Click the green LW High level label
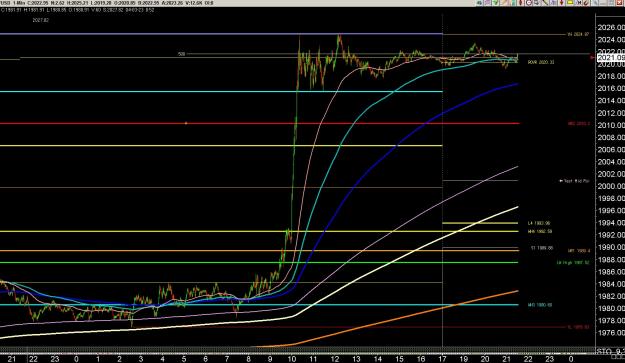The image size is (625, 363). [573, 263]
